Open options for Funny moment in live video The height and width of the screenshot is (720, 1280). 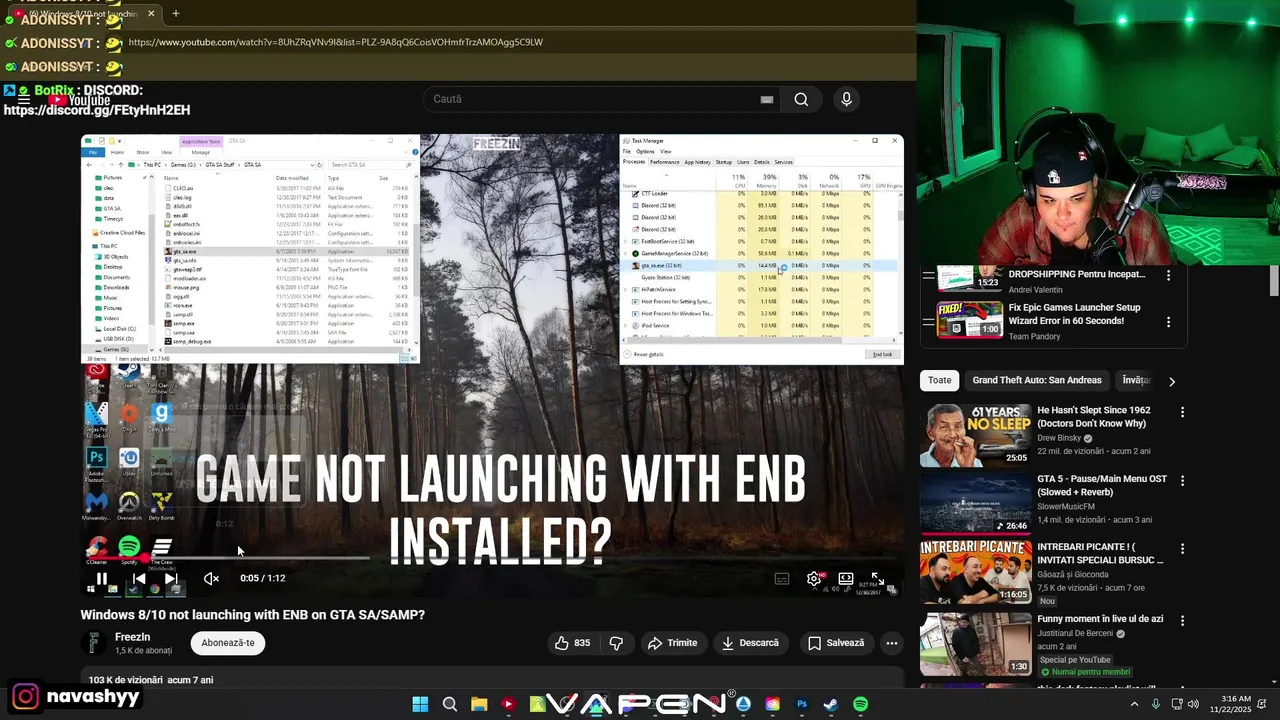coord(1182,621)
